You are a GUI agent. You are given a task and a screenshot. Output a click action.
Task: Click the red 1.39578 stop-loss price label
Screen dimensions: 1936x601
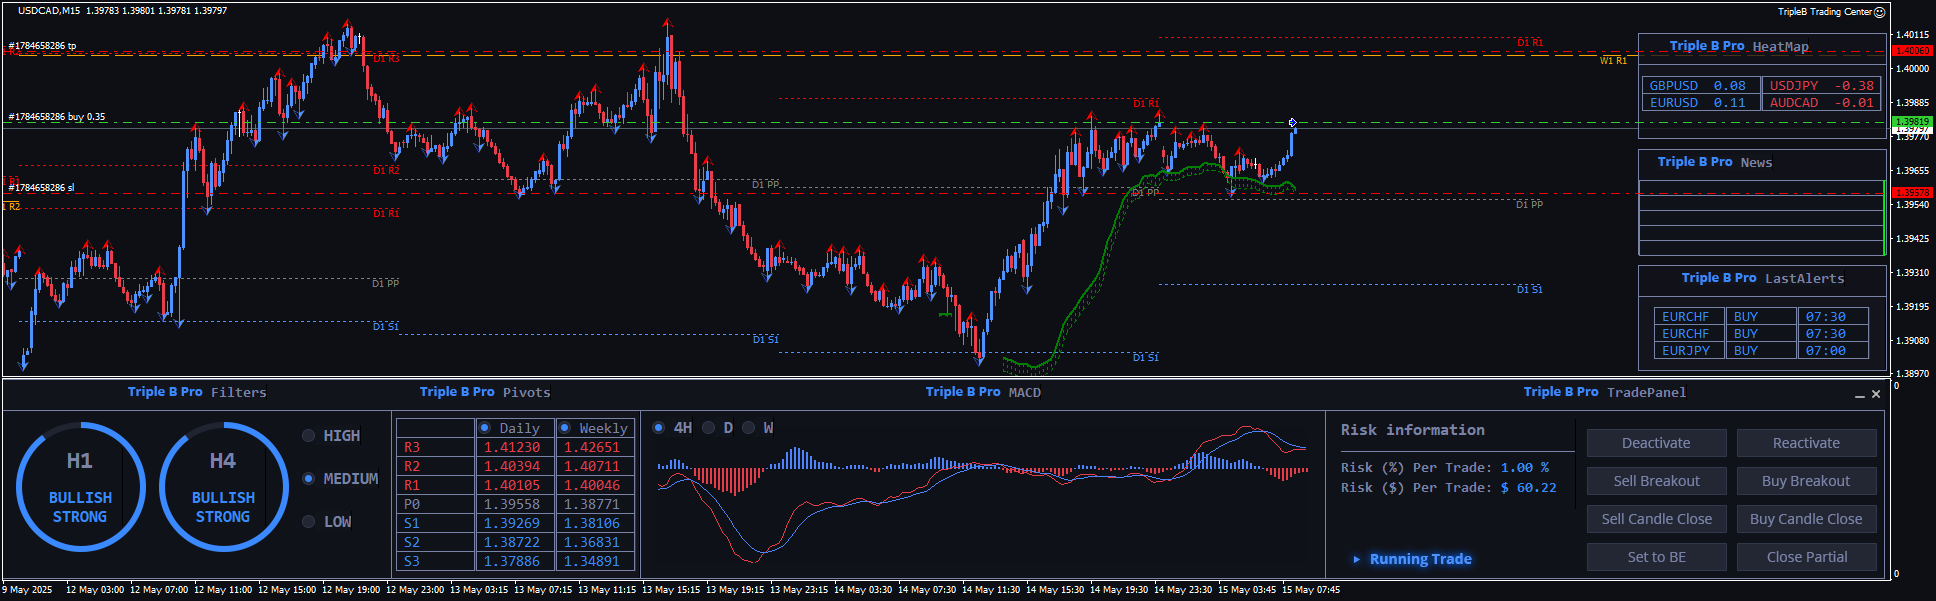pyautogui.click(x=1912, y=192)
